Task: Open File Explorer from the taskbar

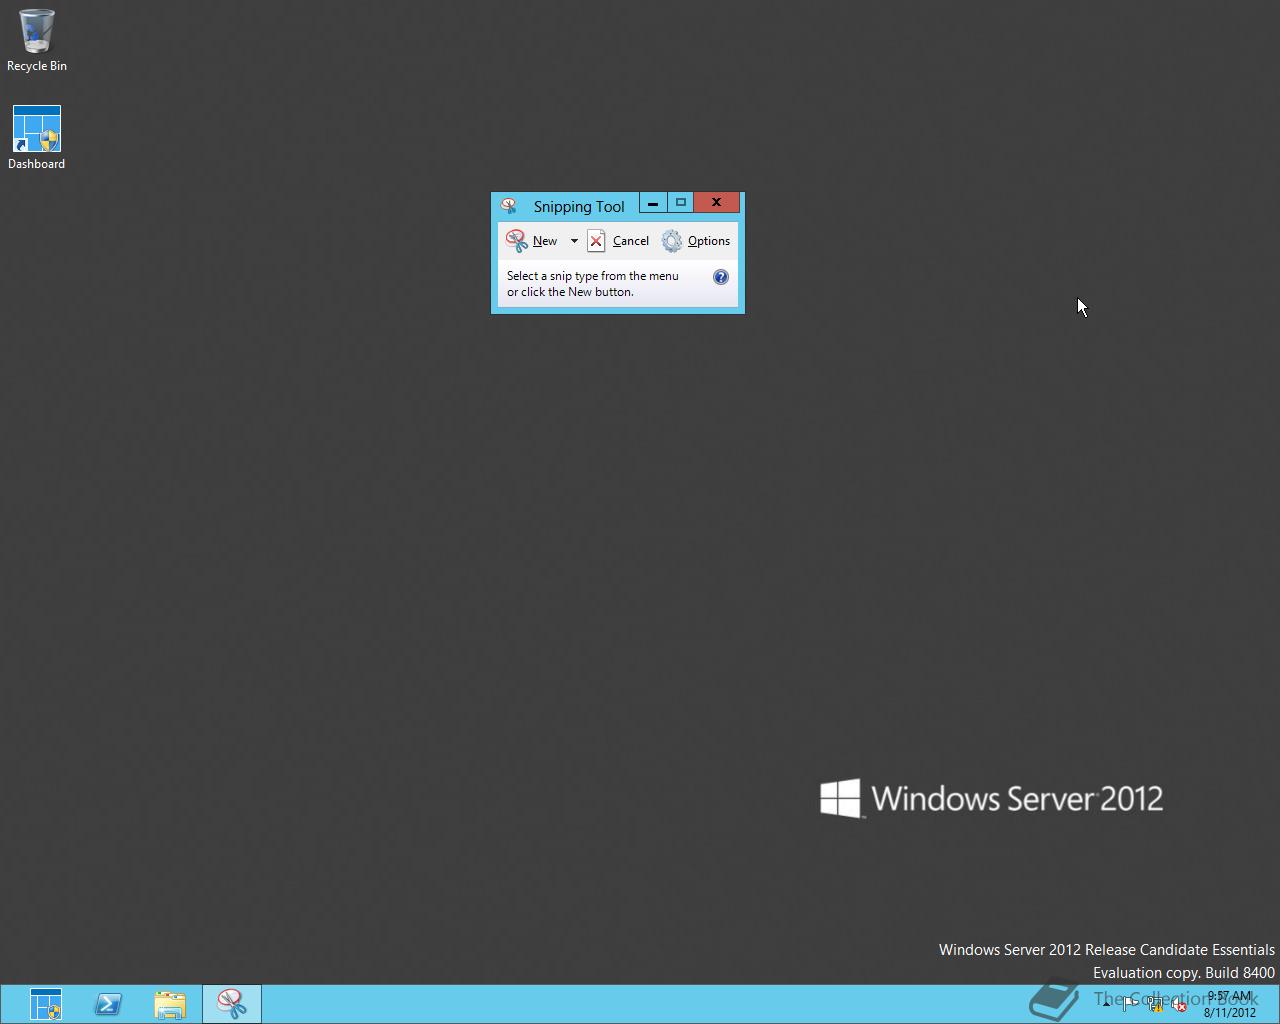Action: click(170, 1004)
